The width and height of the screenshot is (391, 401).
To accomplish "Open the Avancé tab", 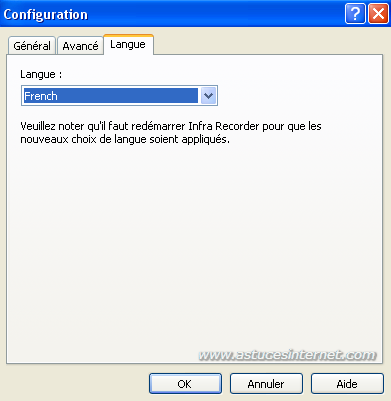I will point(80,46).
